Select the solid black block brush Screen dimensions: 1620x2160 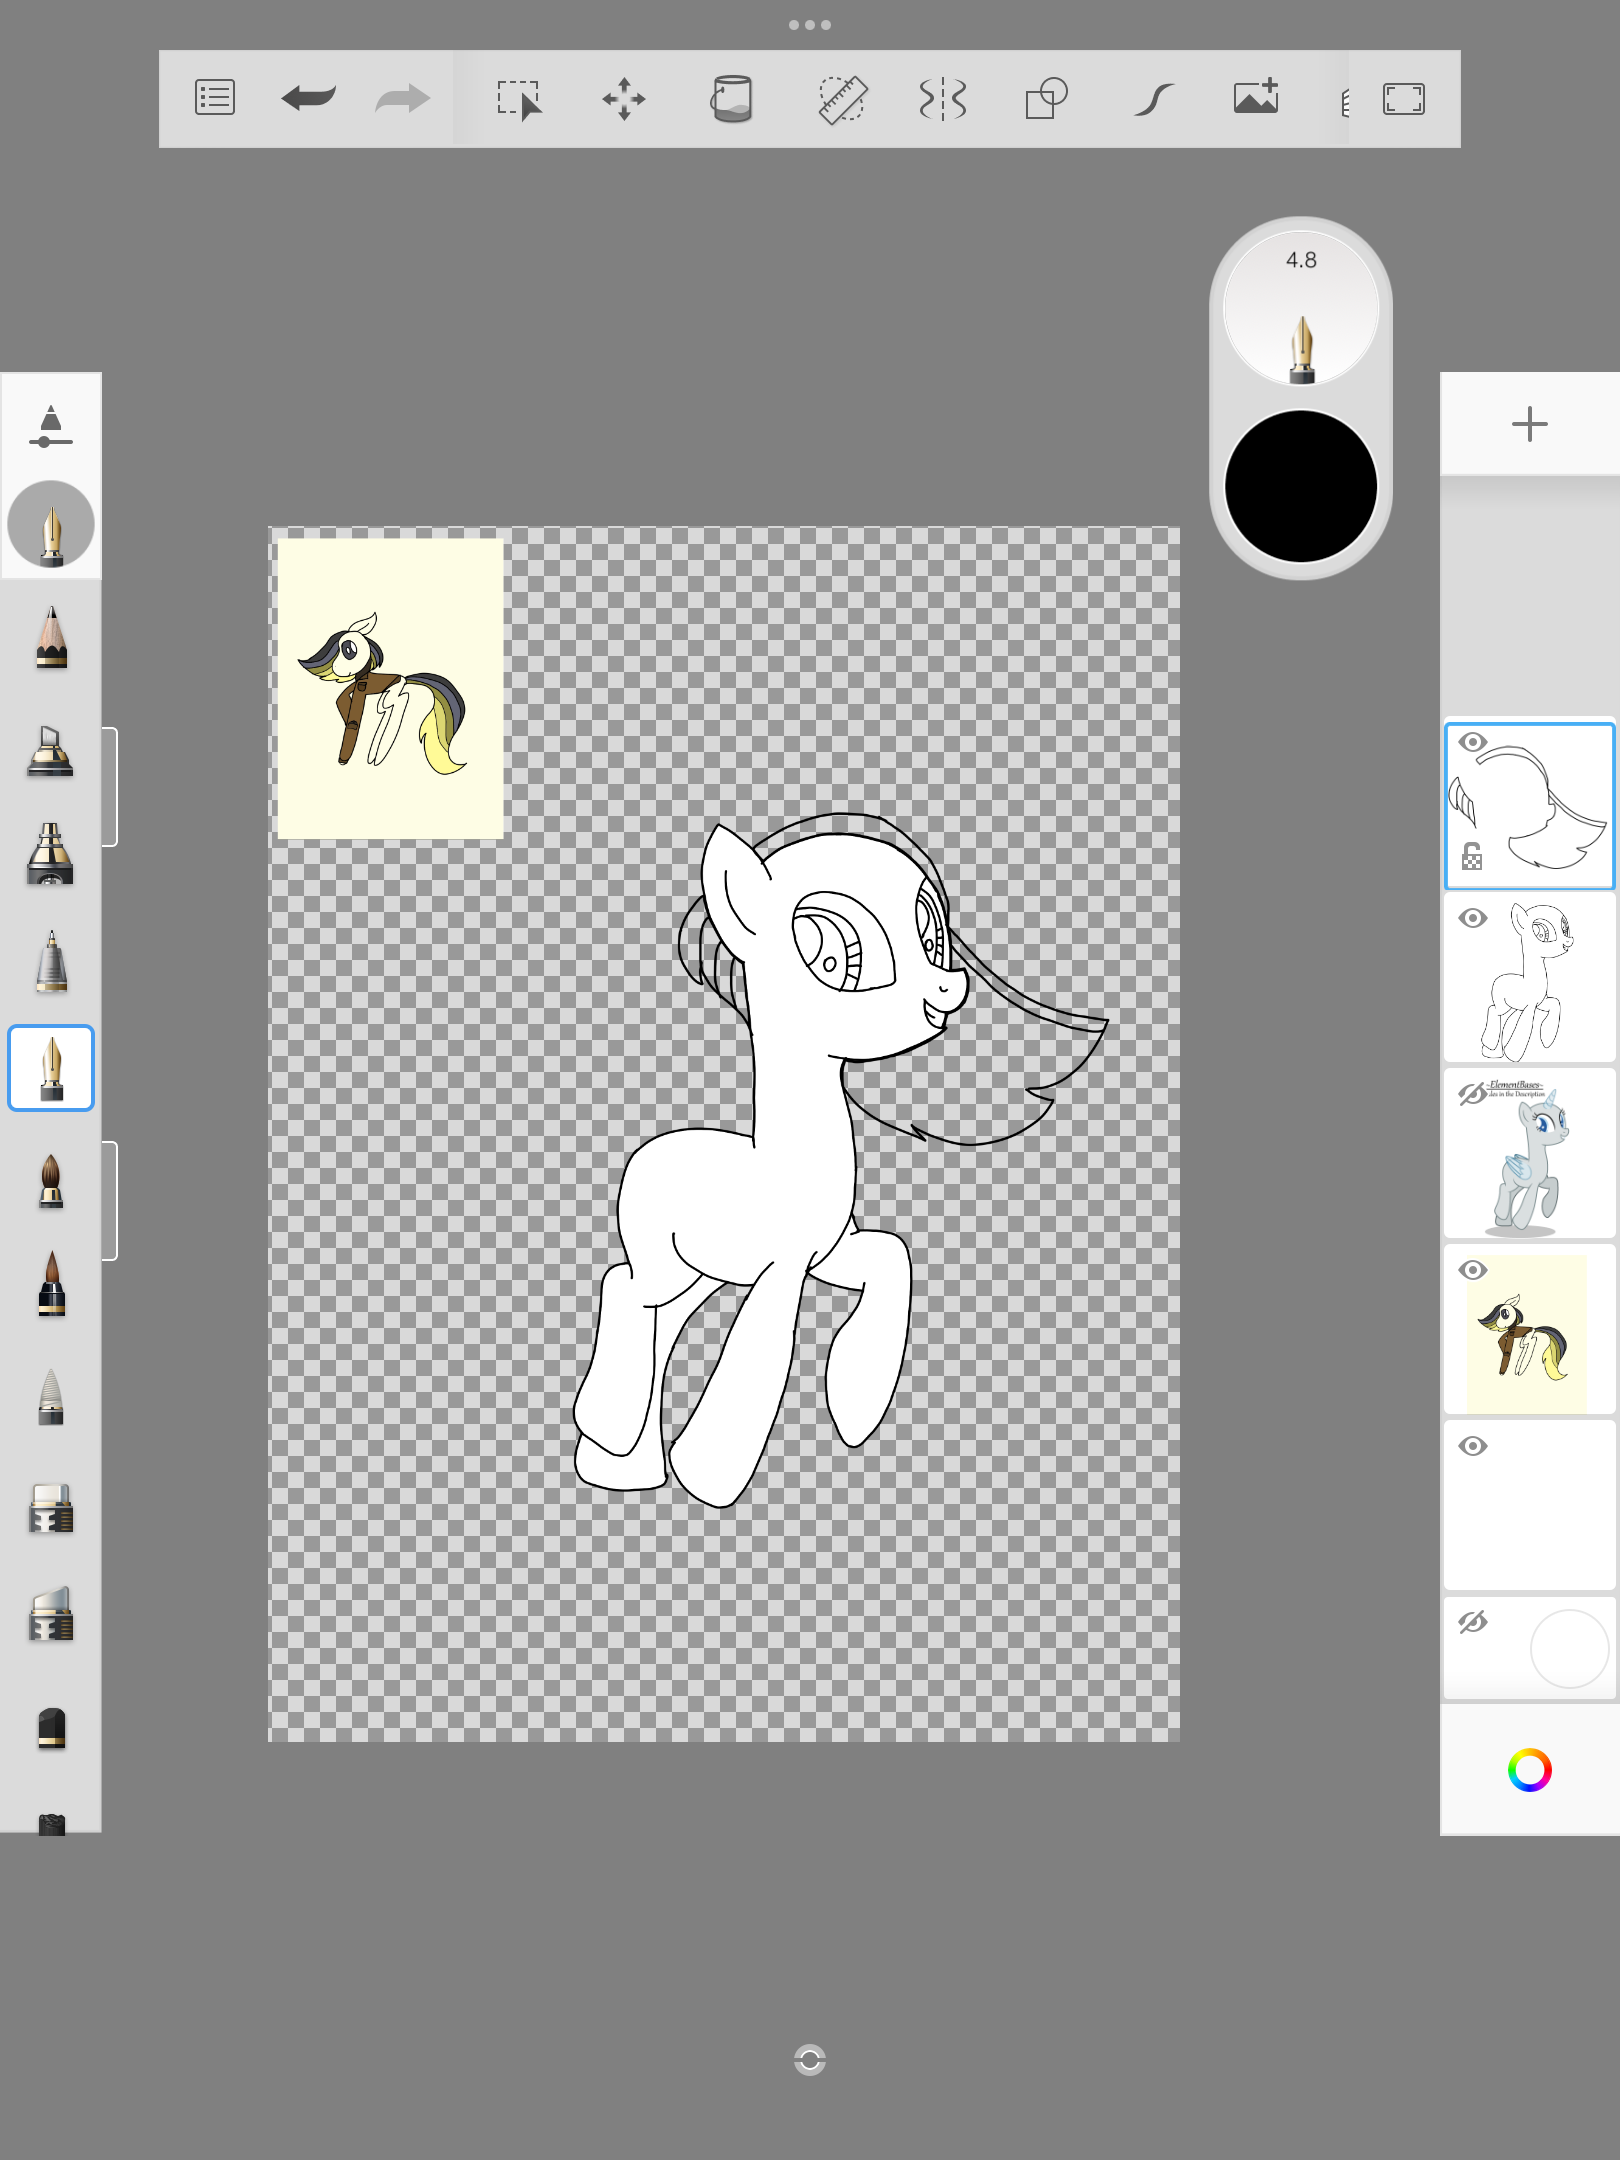[x=51, y=1727]
